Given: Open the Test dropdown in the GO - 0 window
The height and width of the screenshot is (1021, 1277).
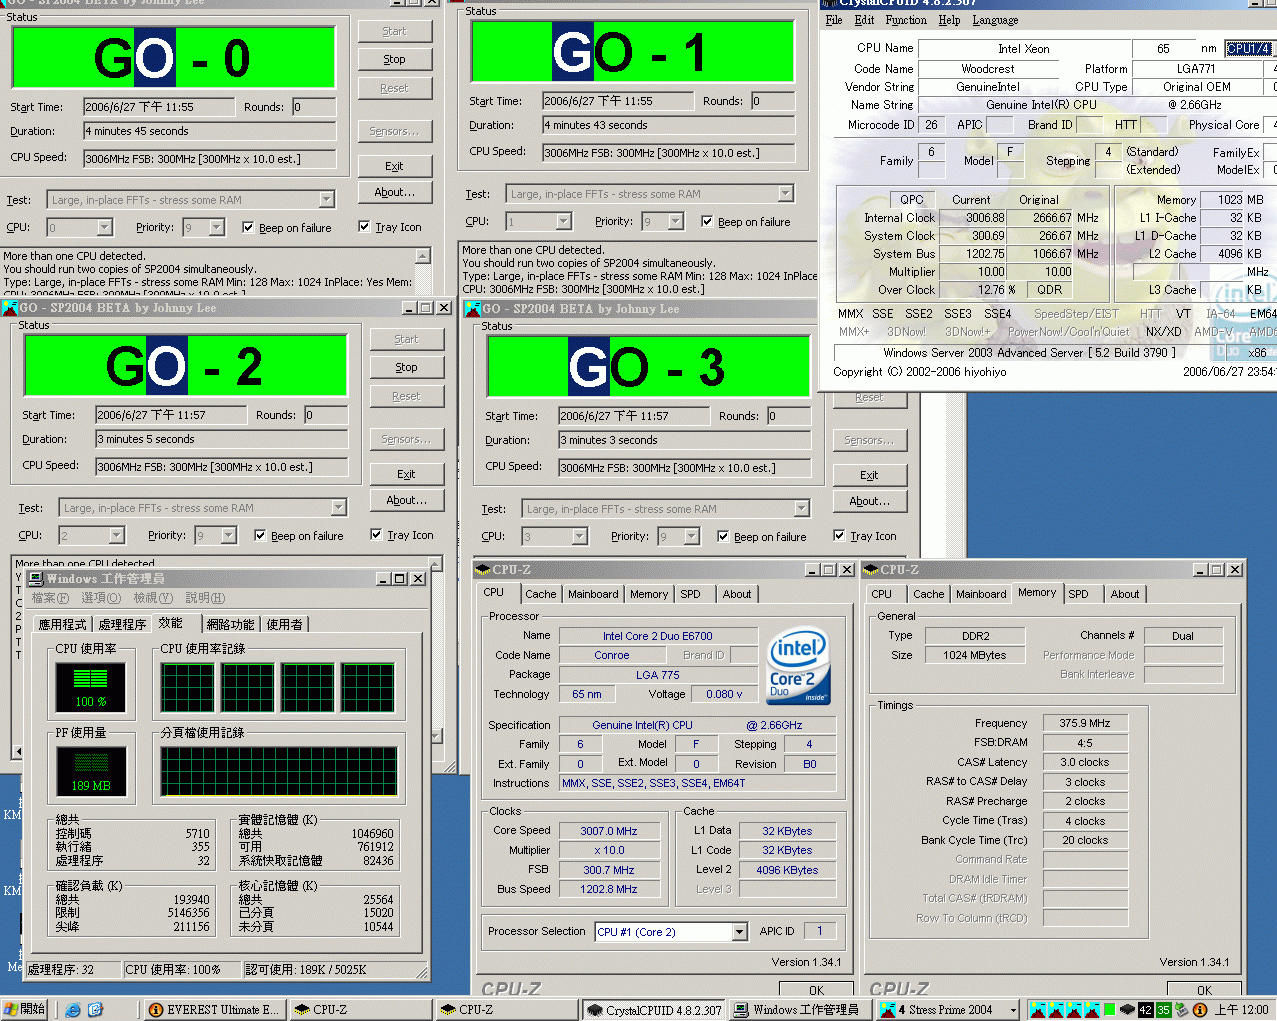Looking at the screenshot, I should (326, 200).
